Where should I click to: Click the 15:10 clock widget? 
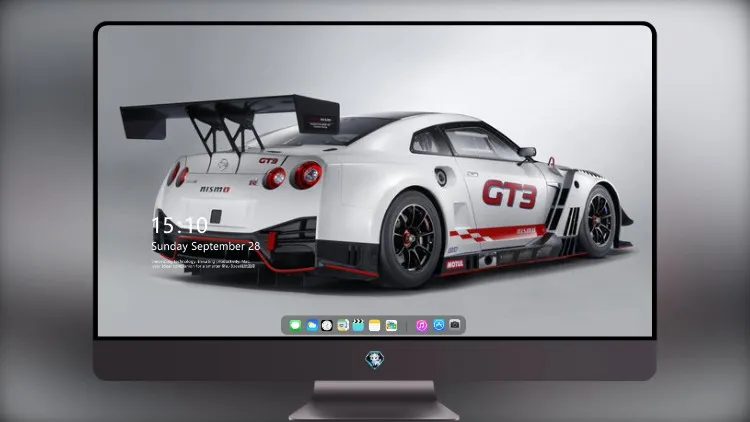tap(179, 225)
